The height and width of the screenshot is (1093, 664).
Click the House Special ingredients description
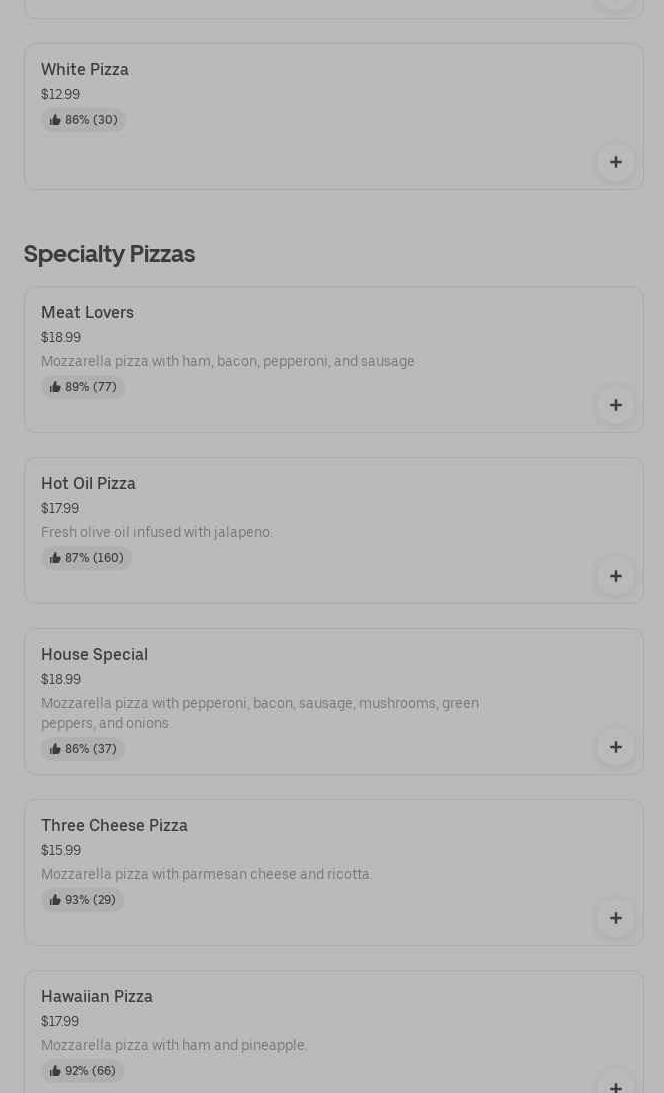pyautogui.click(x=260, y=713)
